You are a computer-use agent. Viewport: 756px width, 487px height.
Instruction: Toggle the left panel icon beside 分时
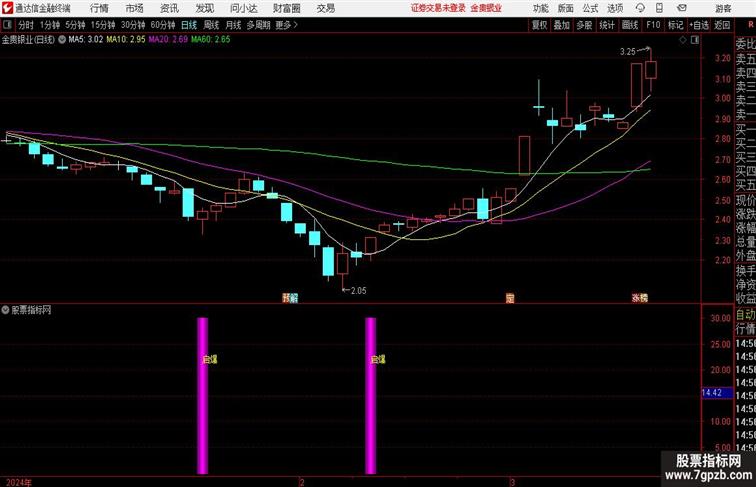(7, 25)
